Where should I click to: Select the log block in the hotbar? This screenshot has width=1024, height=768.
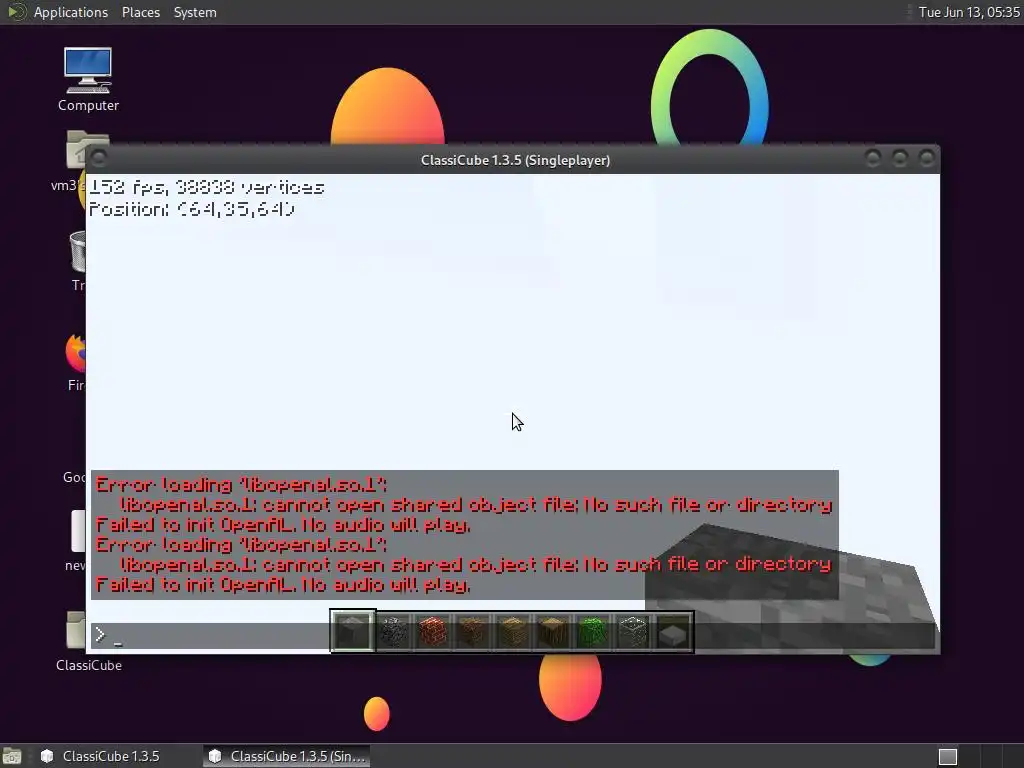[x=552, y=632]
